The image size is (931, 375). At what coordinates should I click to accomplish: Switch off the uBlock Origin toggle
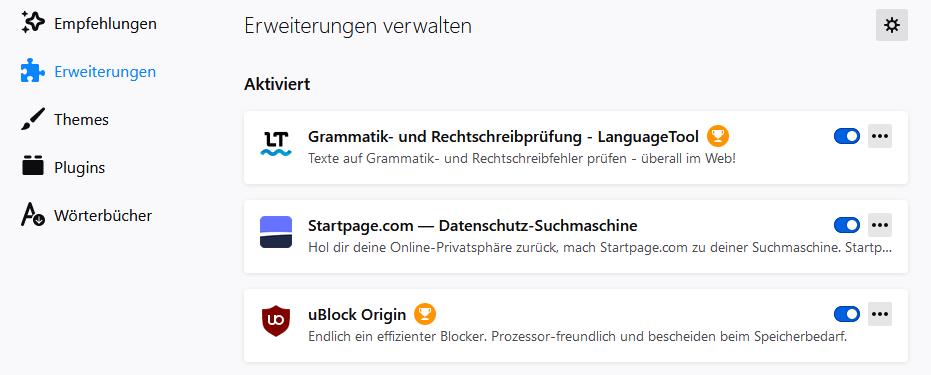847,314
